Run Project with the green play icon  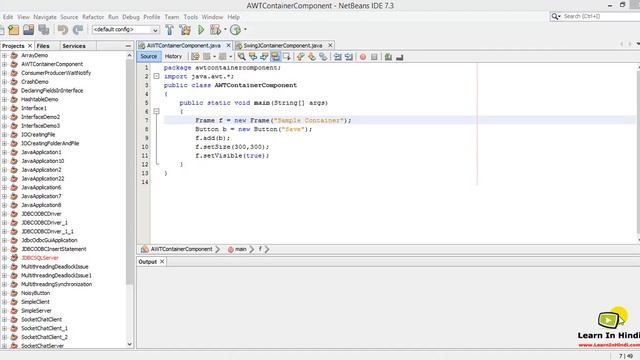201,29
